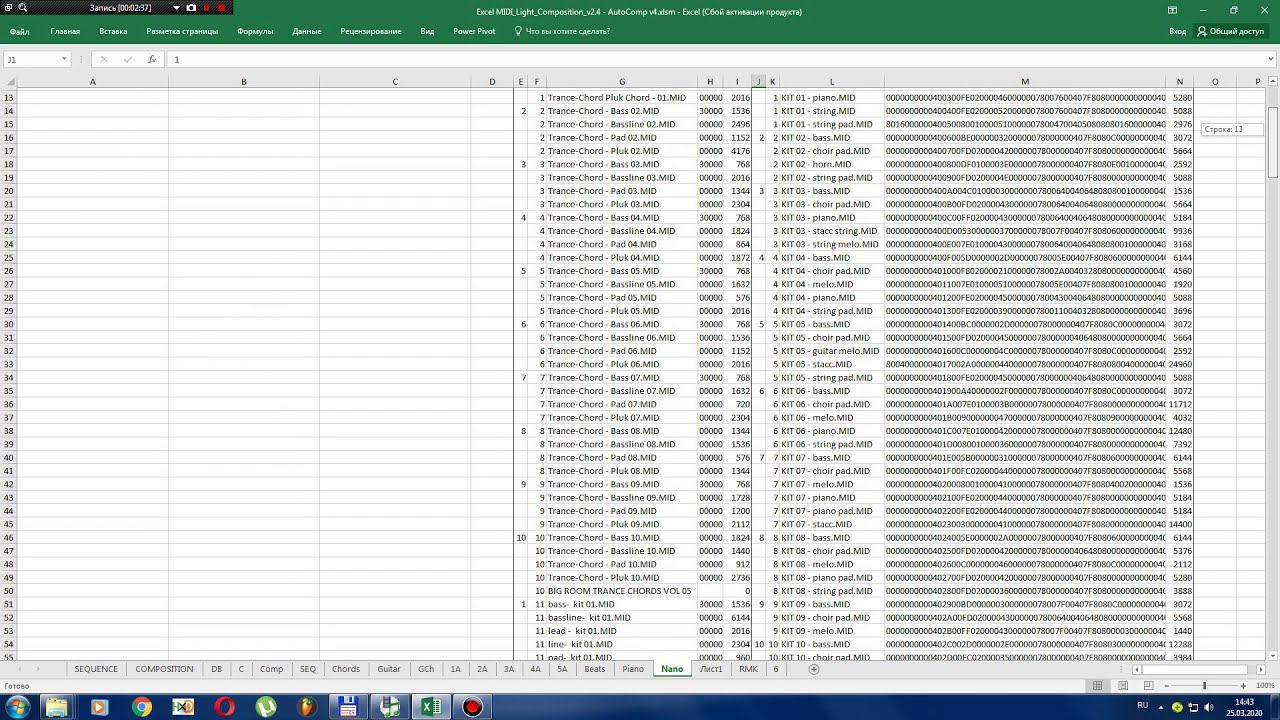Open FL Studio from the taskbar
The image size is (1280, 720).
pyautogui.click(x=306, y=707)
